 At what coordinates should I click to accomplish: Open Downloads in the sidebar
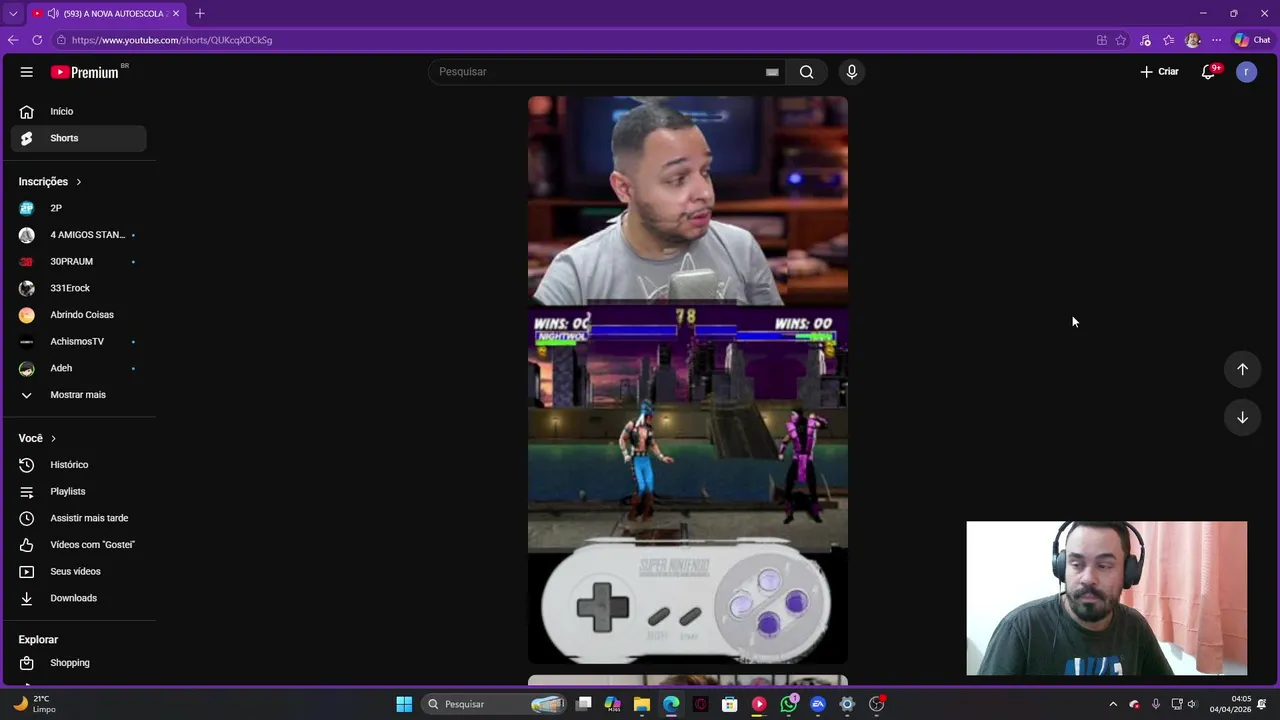click(78, 598)
